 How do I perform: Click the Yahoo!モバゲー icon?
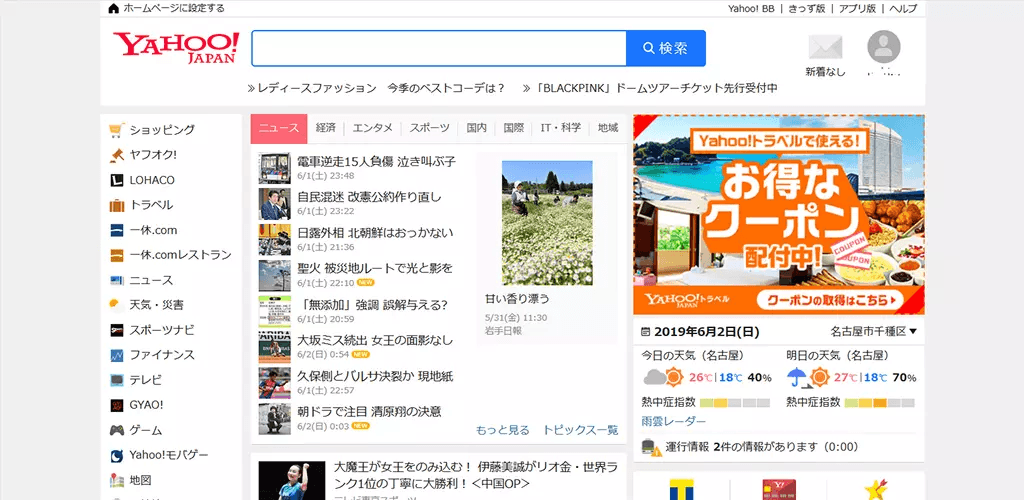pyautogui.click(x=117, y=455)
